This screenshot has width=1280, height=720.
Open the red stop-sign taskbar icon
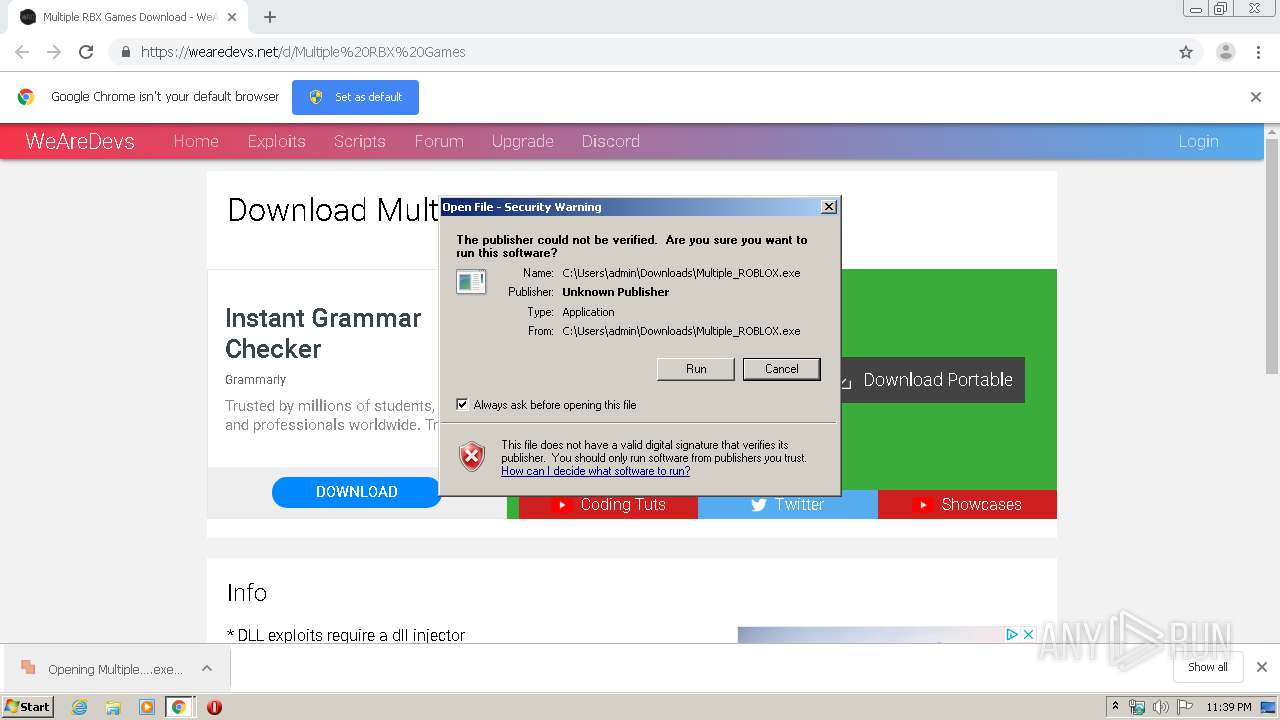[x=214, y=707]
